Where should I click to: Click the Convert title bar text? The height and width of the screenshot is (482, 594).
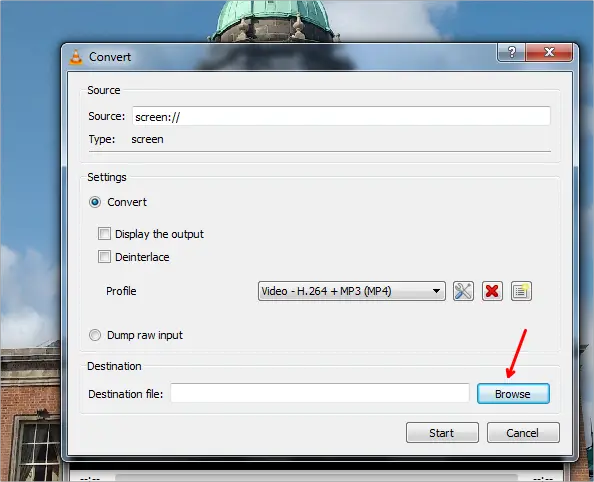pyautogui.click(x=110, y=57)
